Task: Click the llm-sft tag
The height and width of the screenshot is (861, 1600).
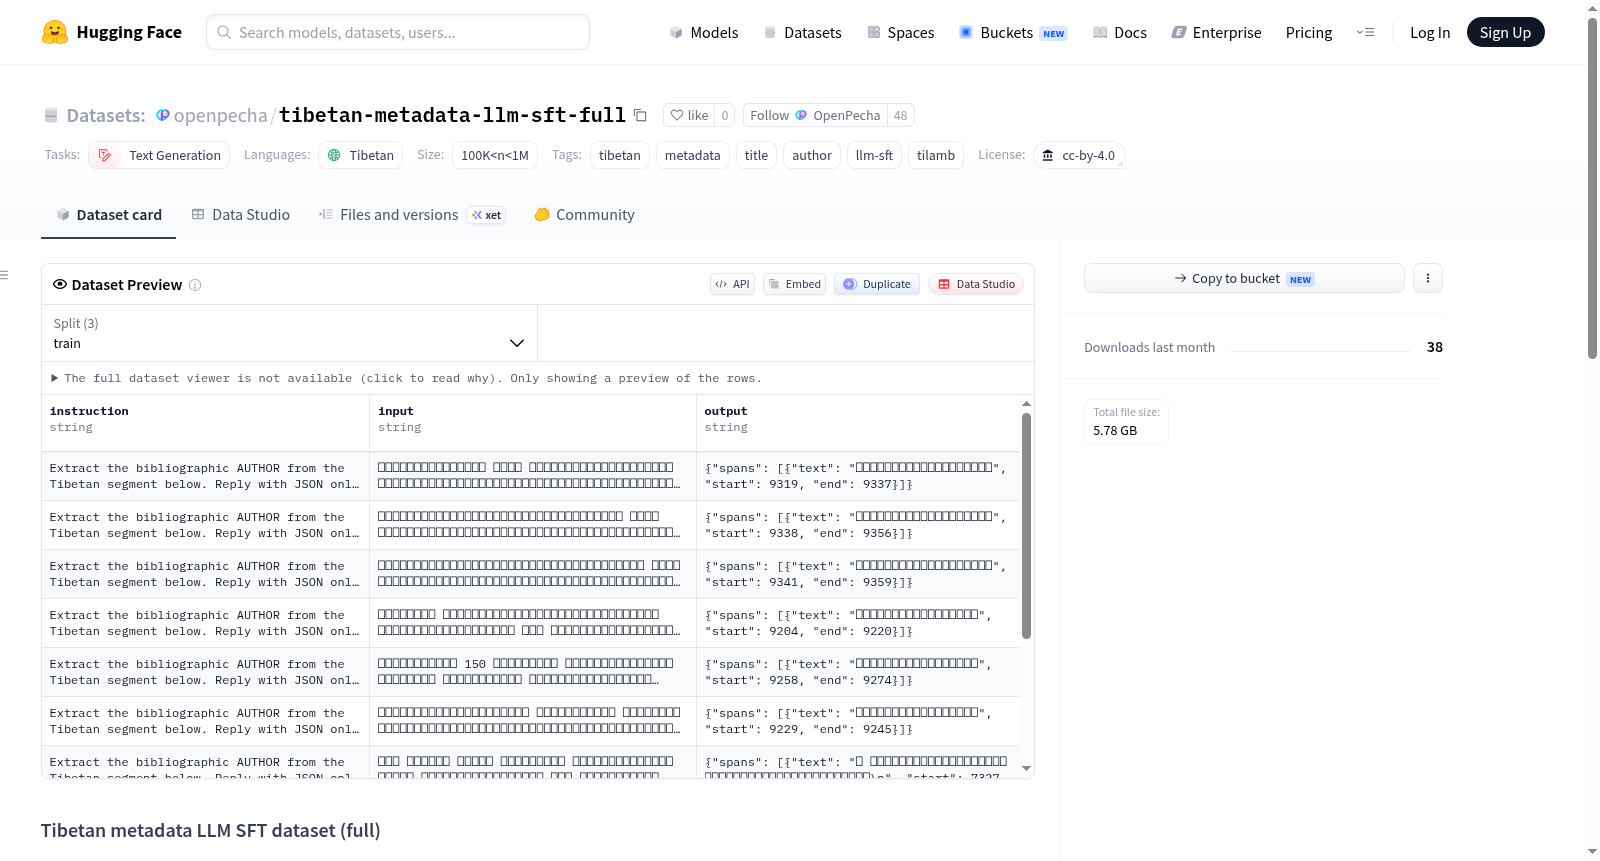Action: click(x=874, y=155)
